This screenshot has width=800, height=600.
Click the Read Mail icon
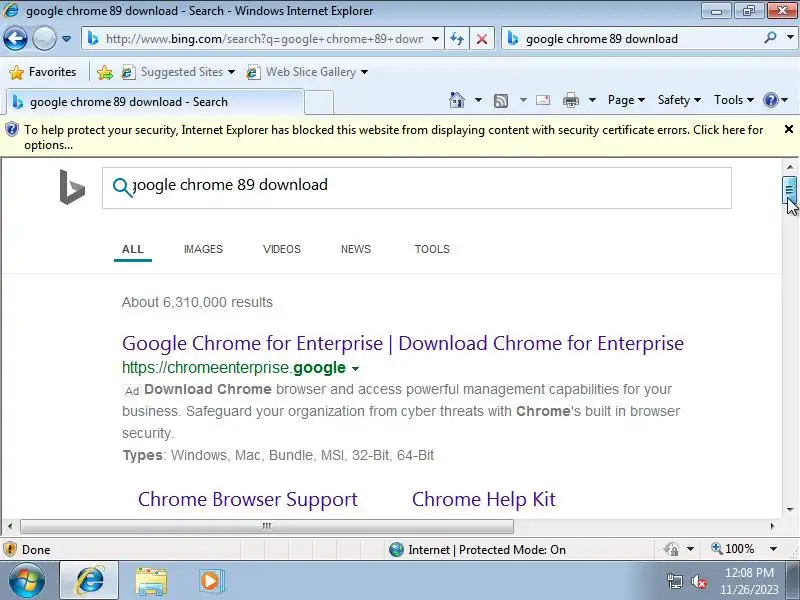point(543,100)
